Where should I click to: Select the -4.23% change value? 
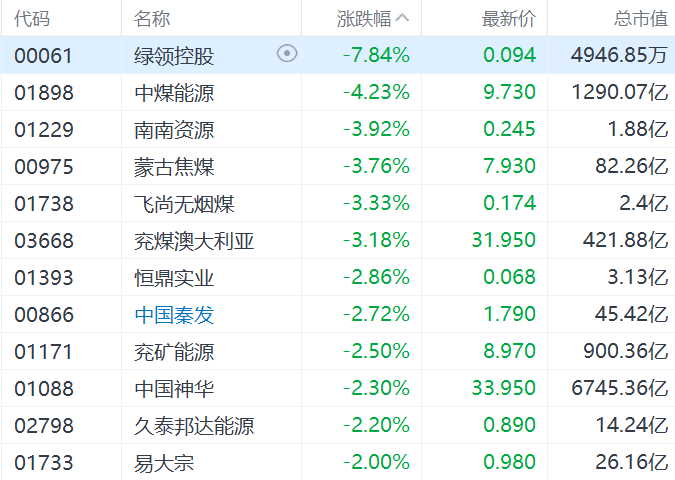coord(376,92)
